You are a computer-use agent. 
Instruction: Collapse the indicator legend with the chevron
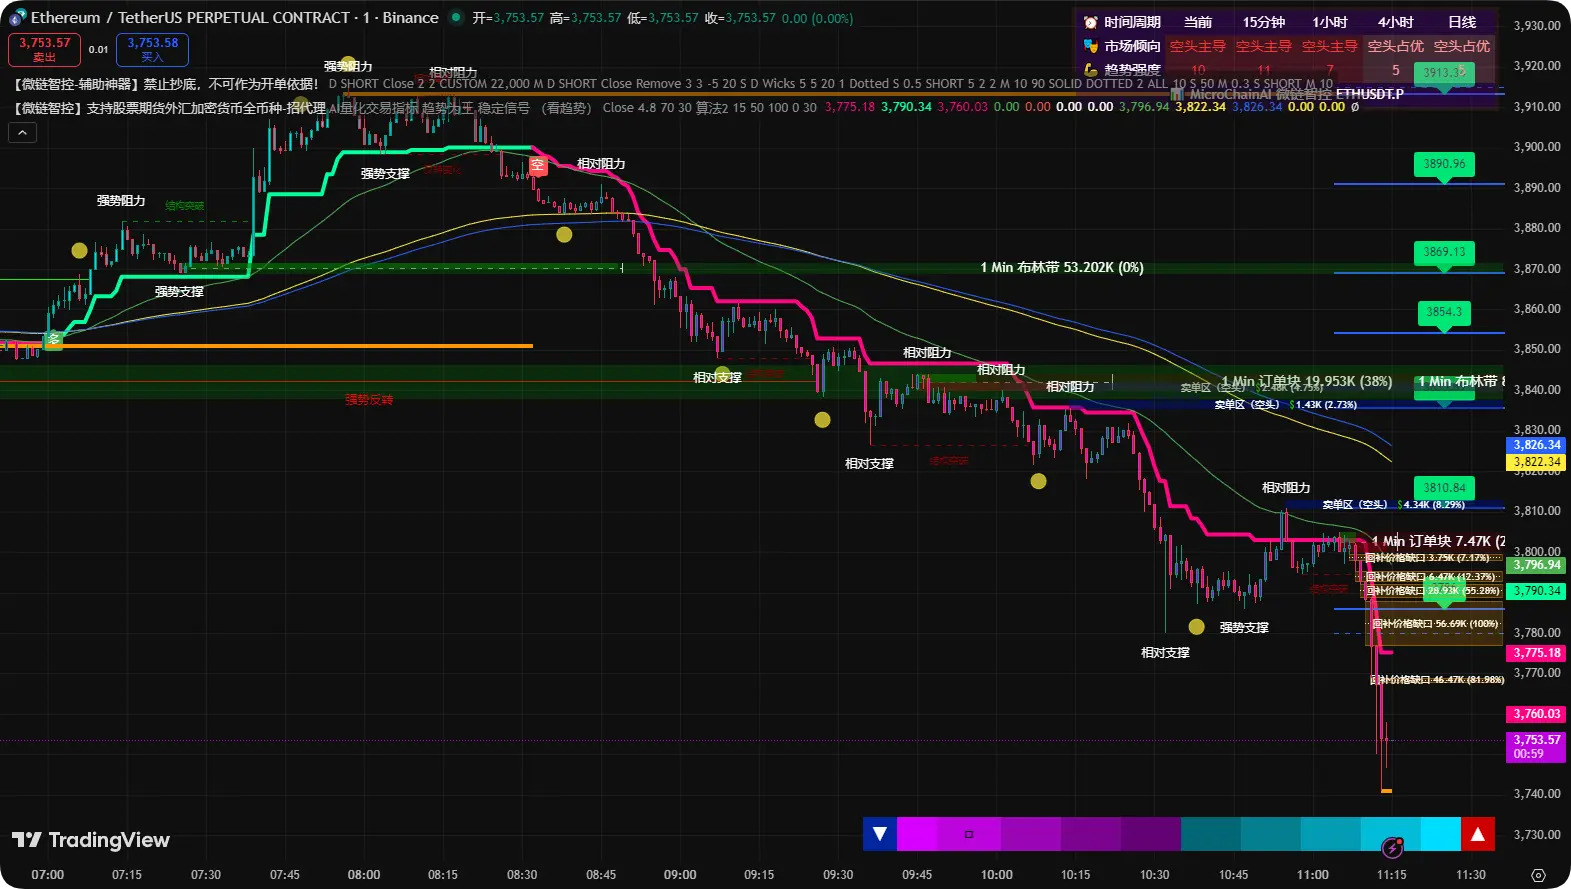tap(22, 132)
